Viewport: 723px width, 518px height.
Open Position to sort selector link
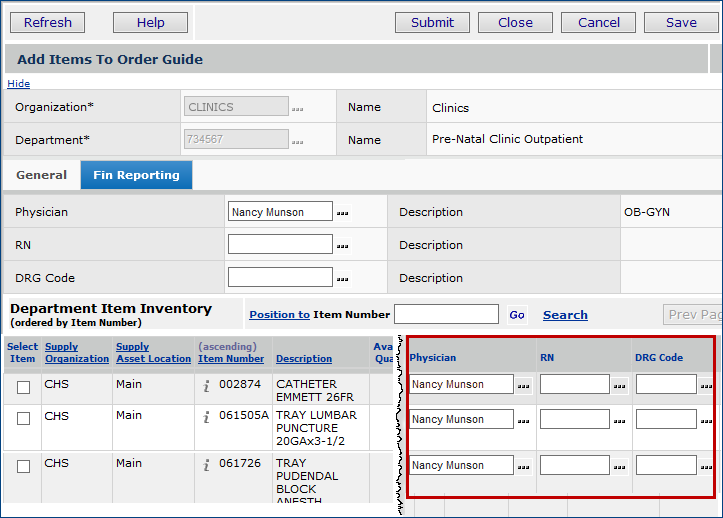coord(279,314)
